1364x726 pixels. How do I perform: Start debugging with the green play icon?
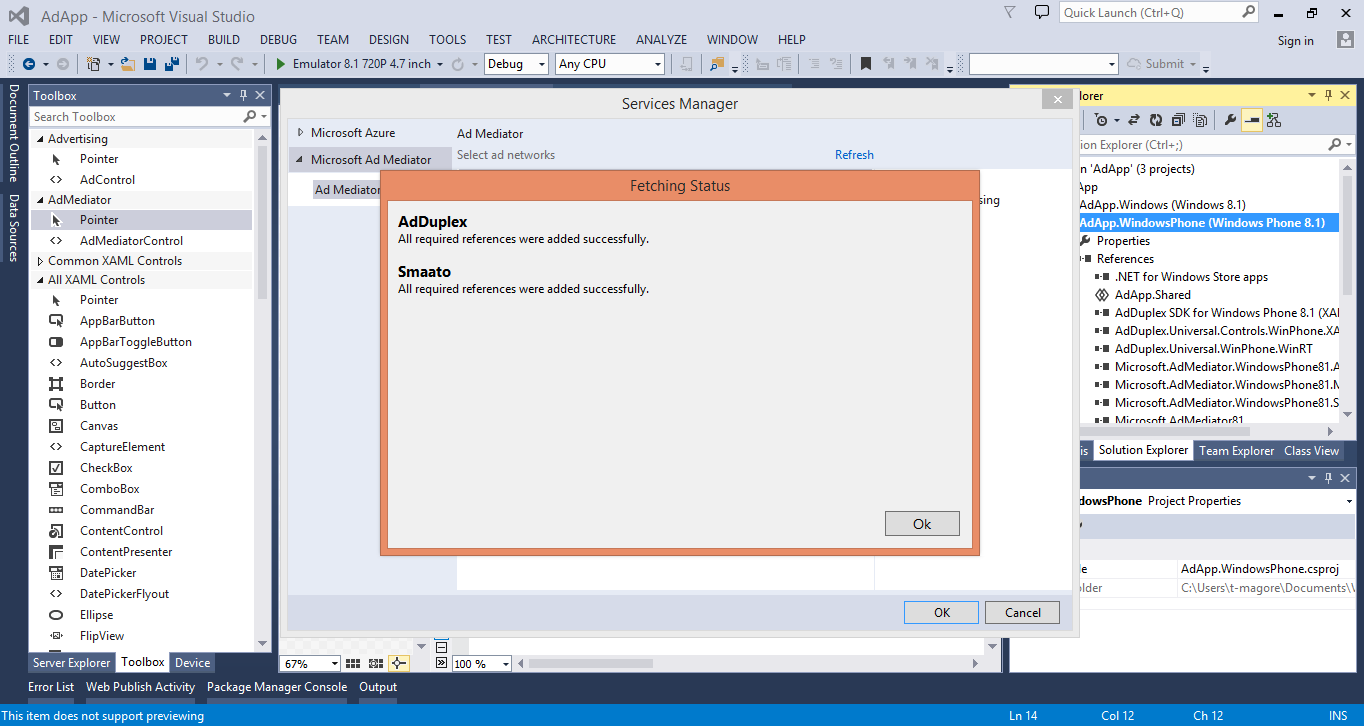coord(282,64)
